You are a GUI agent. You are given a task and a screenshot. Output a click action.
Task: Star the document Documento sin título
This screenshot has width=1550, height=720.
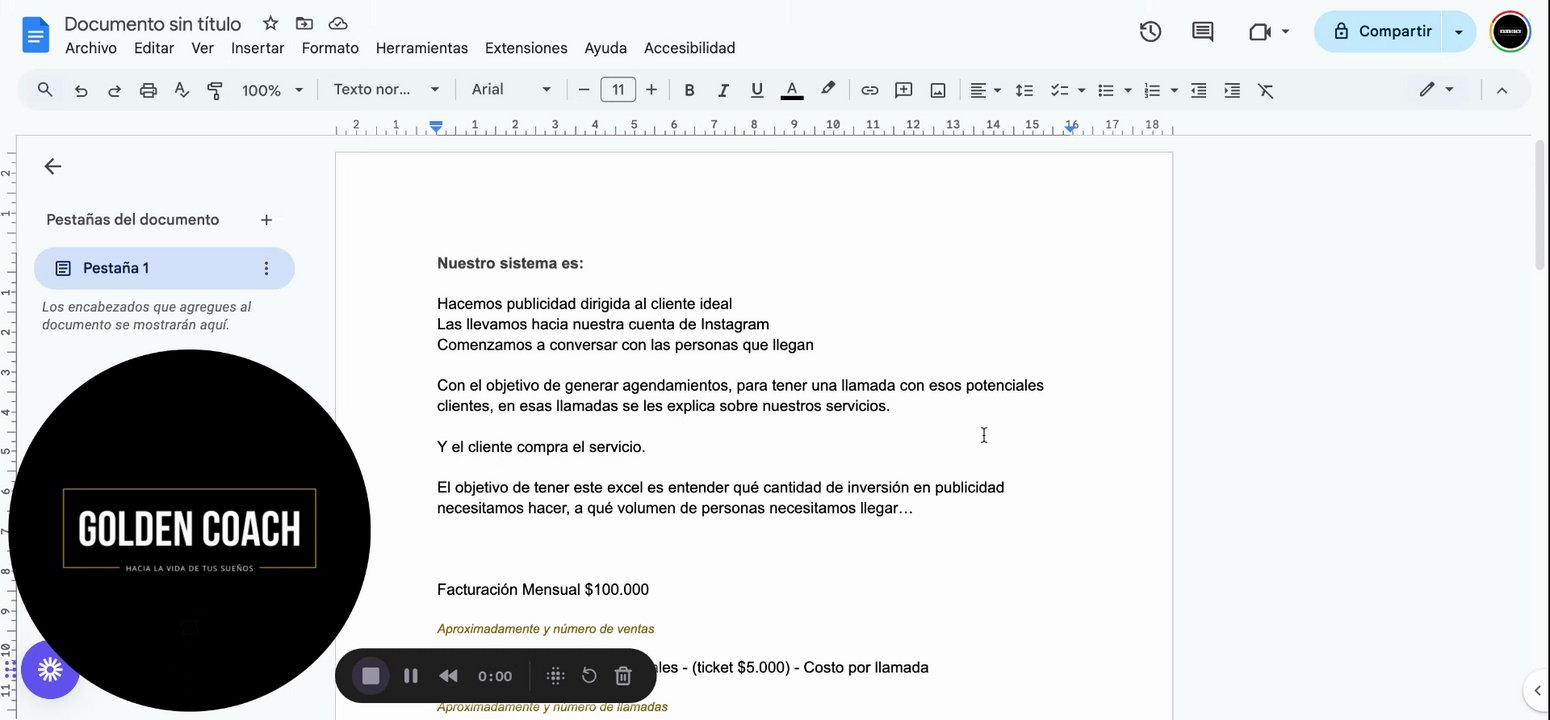(x=270, y=23)
